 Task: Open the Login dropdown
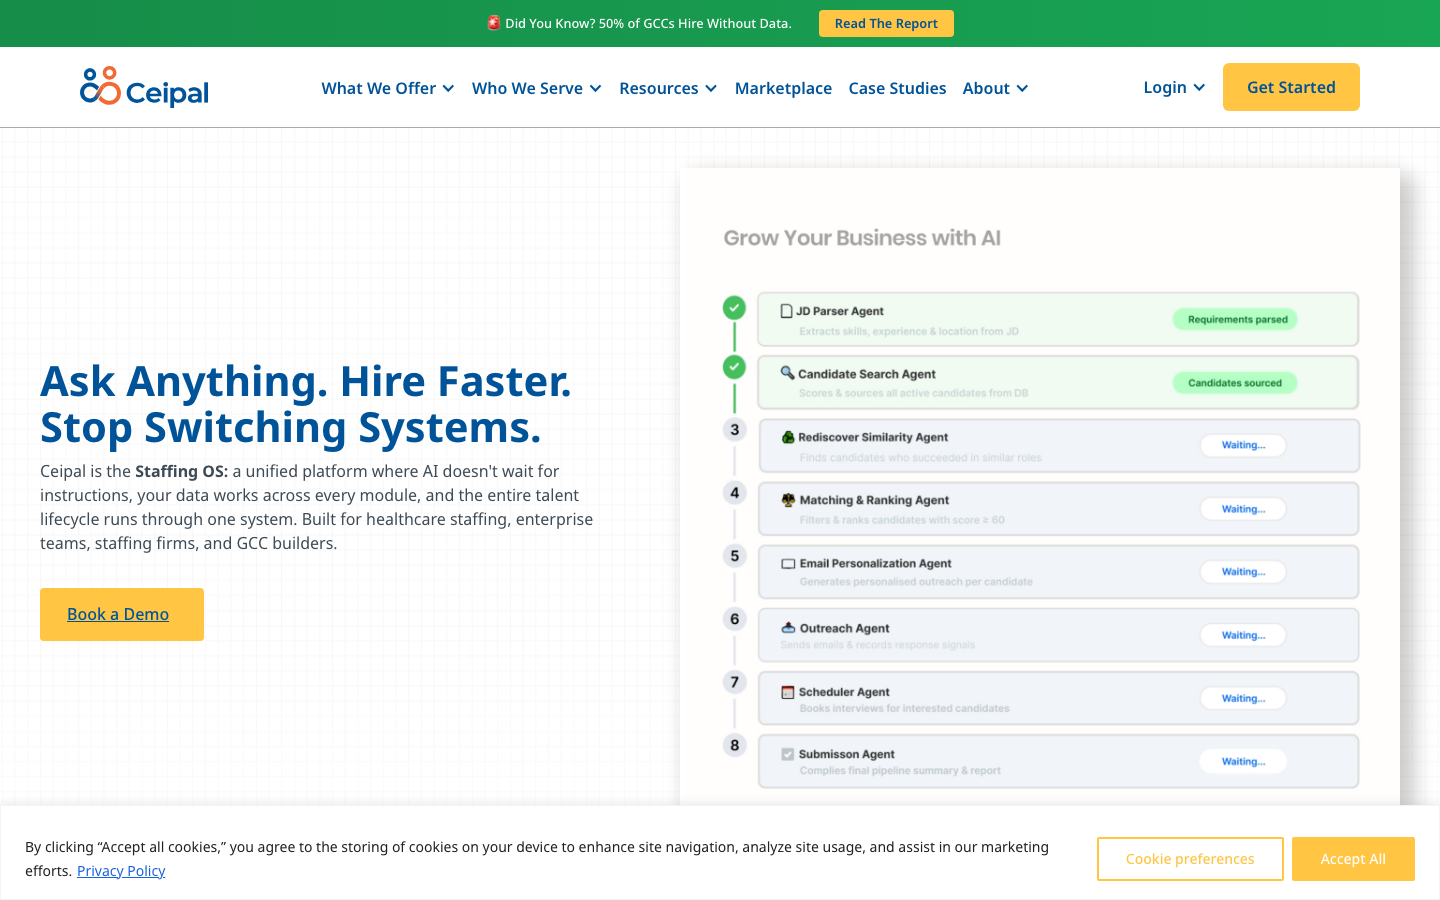point(1174,87)
